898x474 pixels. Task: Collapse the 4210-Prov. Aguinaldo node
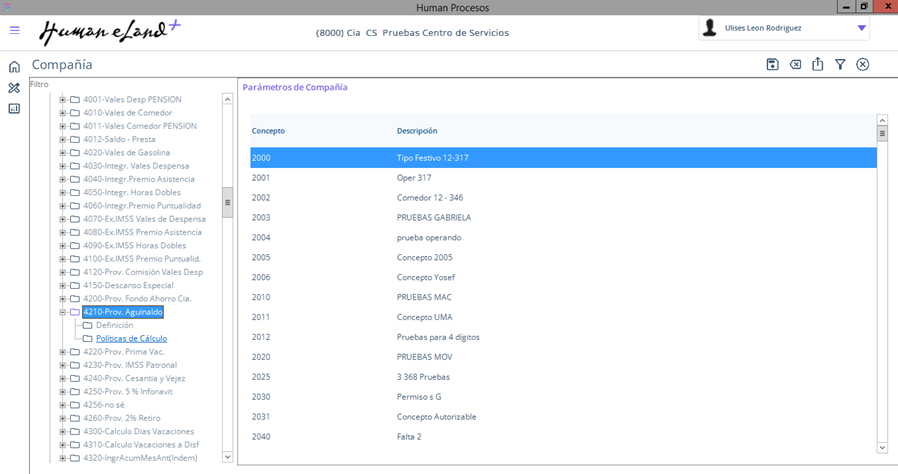63,312
